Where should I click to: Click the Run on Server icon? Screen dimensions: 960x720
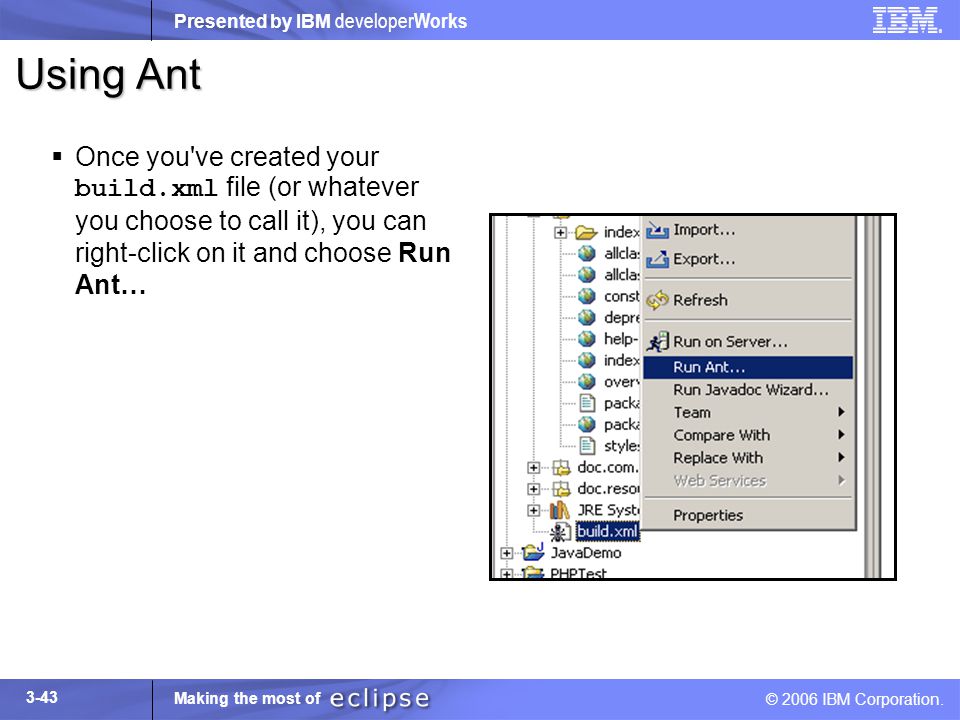[658, 342]
